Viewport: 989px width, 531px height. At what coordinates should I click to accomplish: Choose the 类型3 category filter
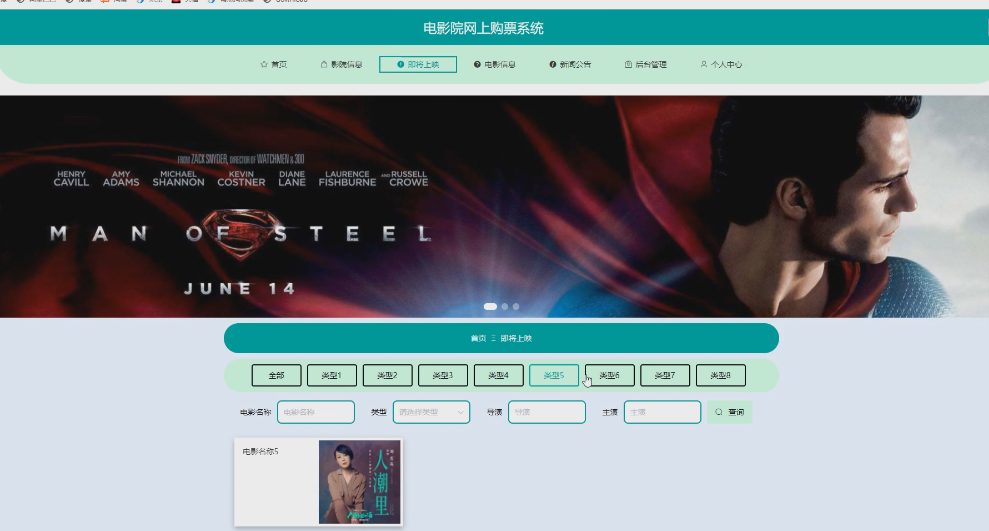[x=443, y=375]
